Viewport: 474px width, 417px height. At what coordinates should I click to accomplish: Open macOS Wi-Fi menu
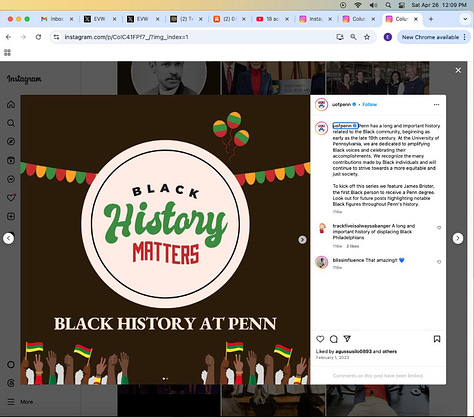click(x=358, y=5)
